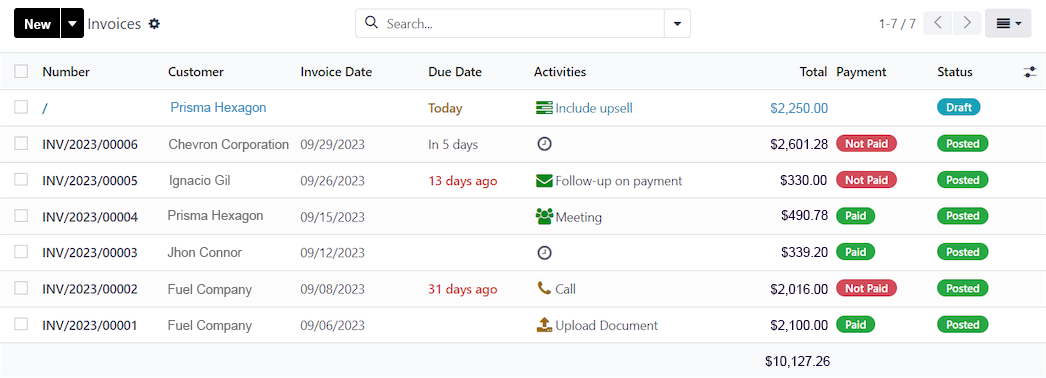Click the phone Call activity icon
Viewport: 1046px width, 378px height.
(x=544, y=288)
